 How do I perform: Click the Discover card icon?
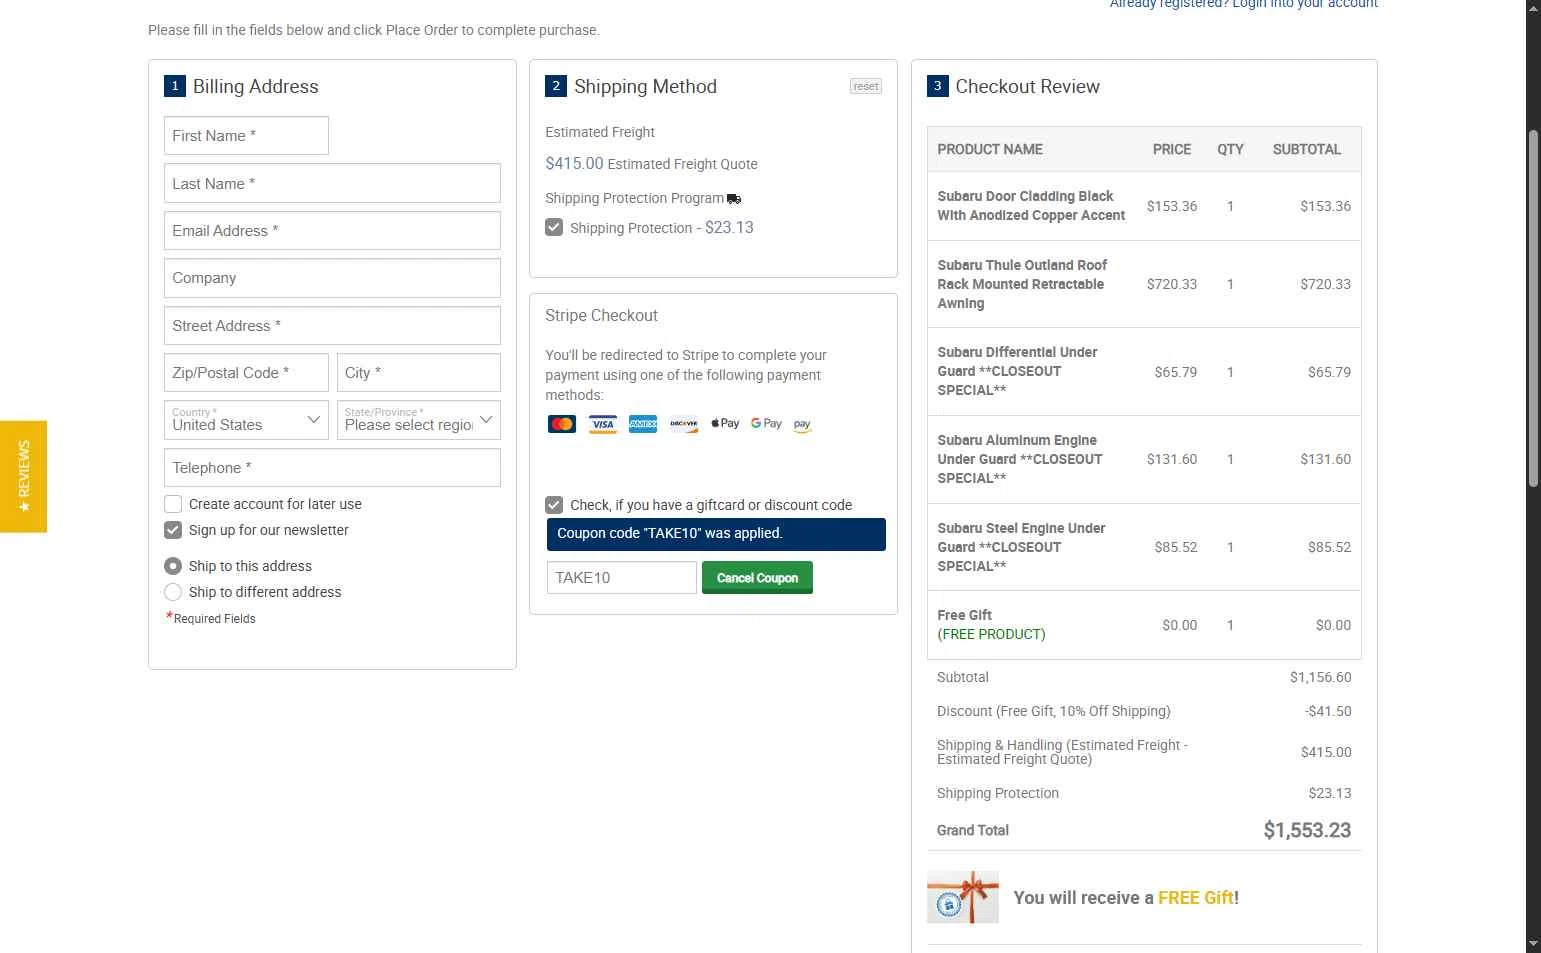(684, 424)
